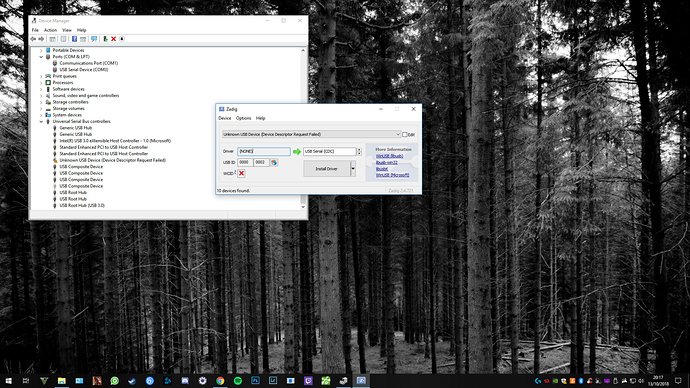Click the red X WCID indicator in Zadig

coord(241,173)
